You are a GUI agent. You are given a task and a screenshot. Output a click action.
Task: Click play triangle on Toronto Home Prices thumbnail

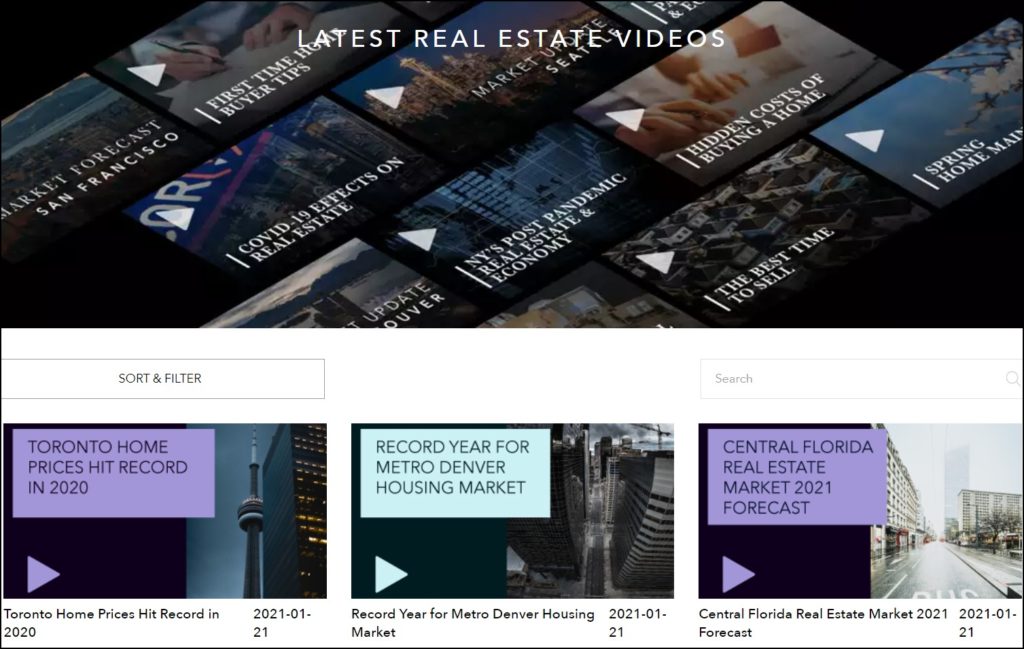[42, 574]
